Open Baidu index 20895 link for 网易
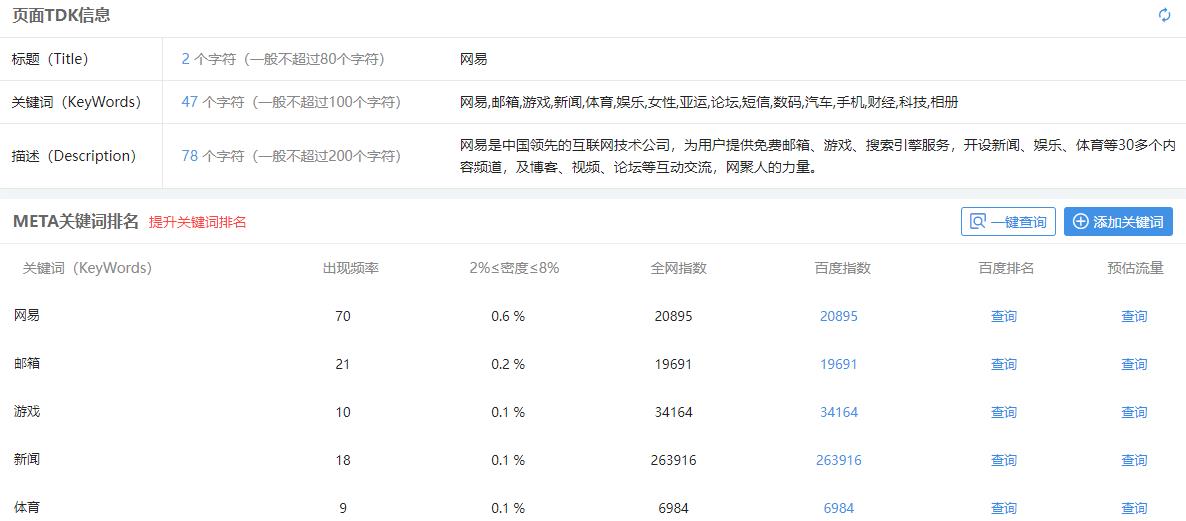This screenshot has height=521, width=1186. pos(839,316)
